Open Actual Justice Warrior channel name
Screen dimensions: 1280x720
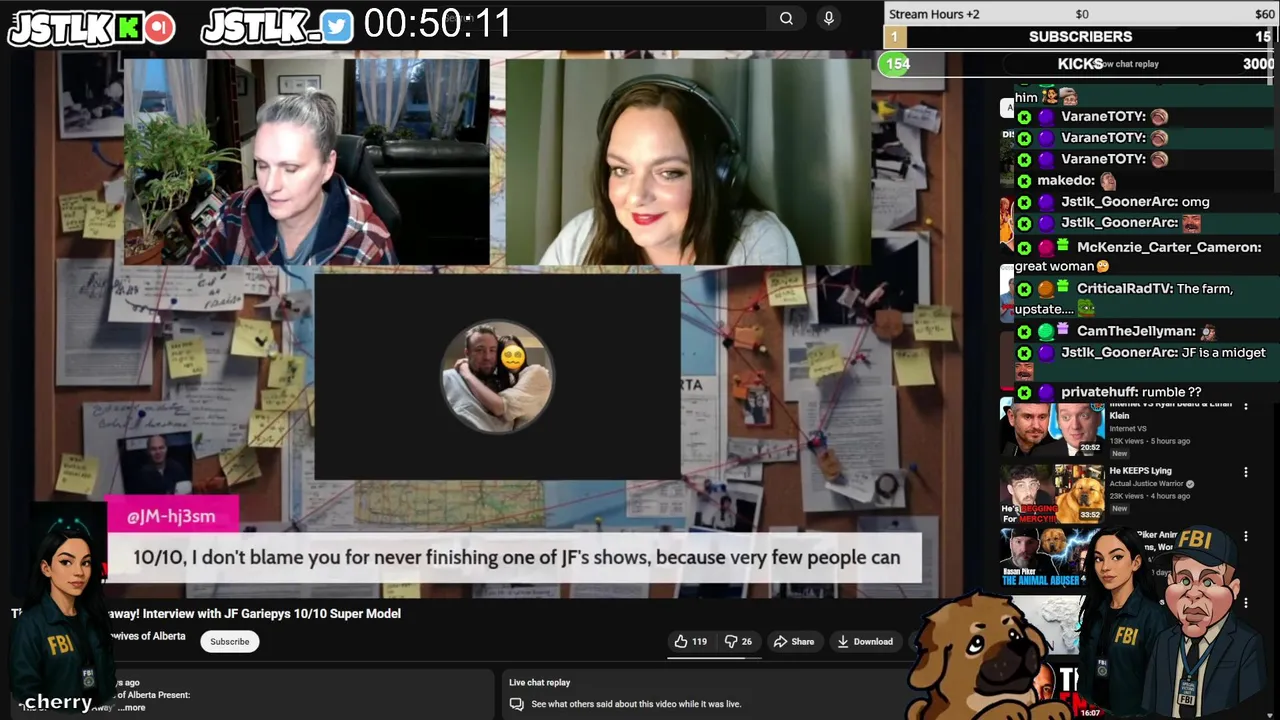tap(1146, 484)
